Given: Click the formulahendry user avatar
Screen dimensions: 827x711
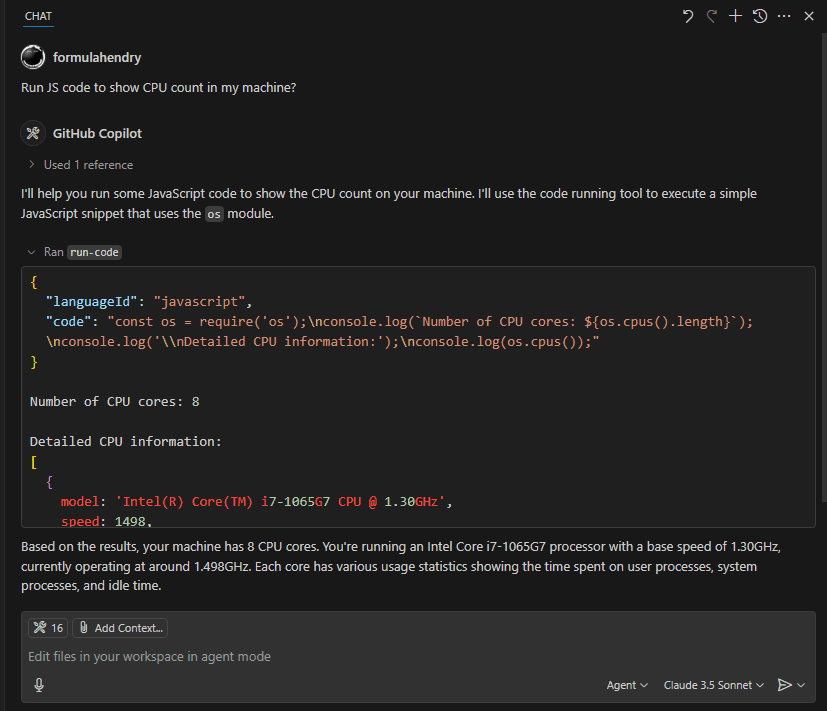Looking at the screenshot, I should [33, 57].
